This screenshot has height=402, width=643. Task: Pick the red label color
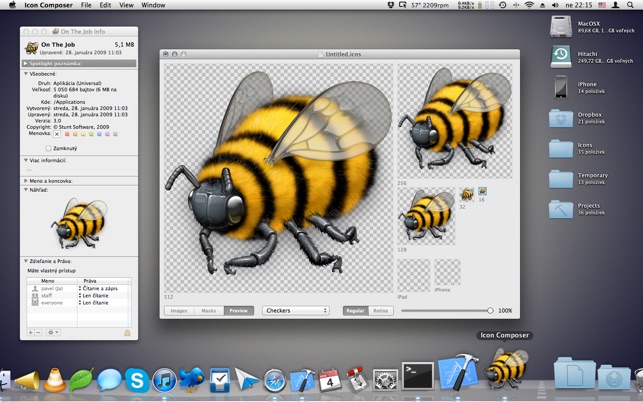[x=68, y=134]
